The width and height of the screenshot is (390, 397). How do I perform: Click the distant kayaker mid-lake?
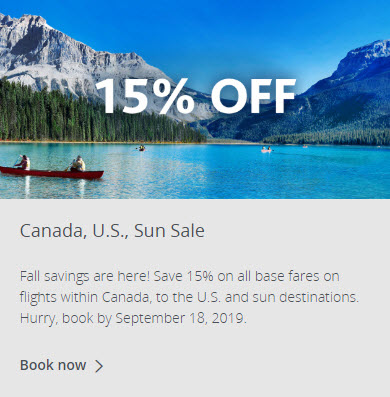tap(142, 148)
